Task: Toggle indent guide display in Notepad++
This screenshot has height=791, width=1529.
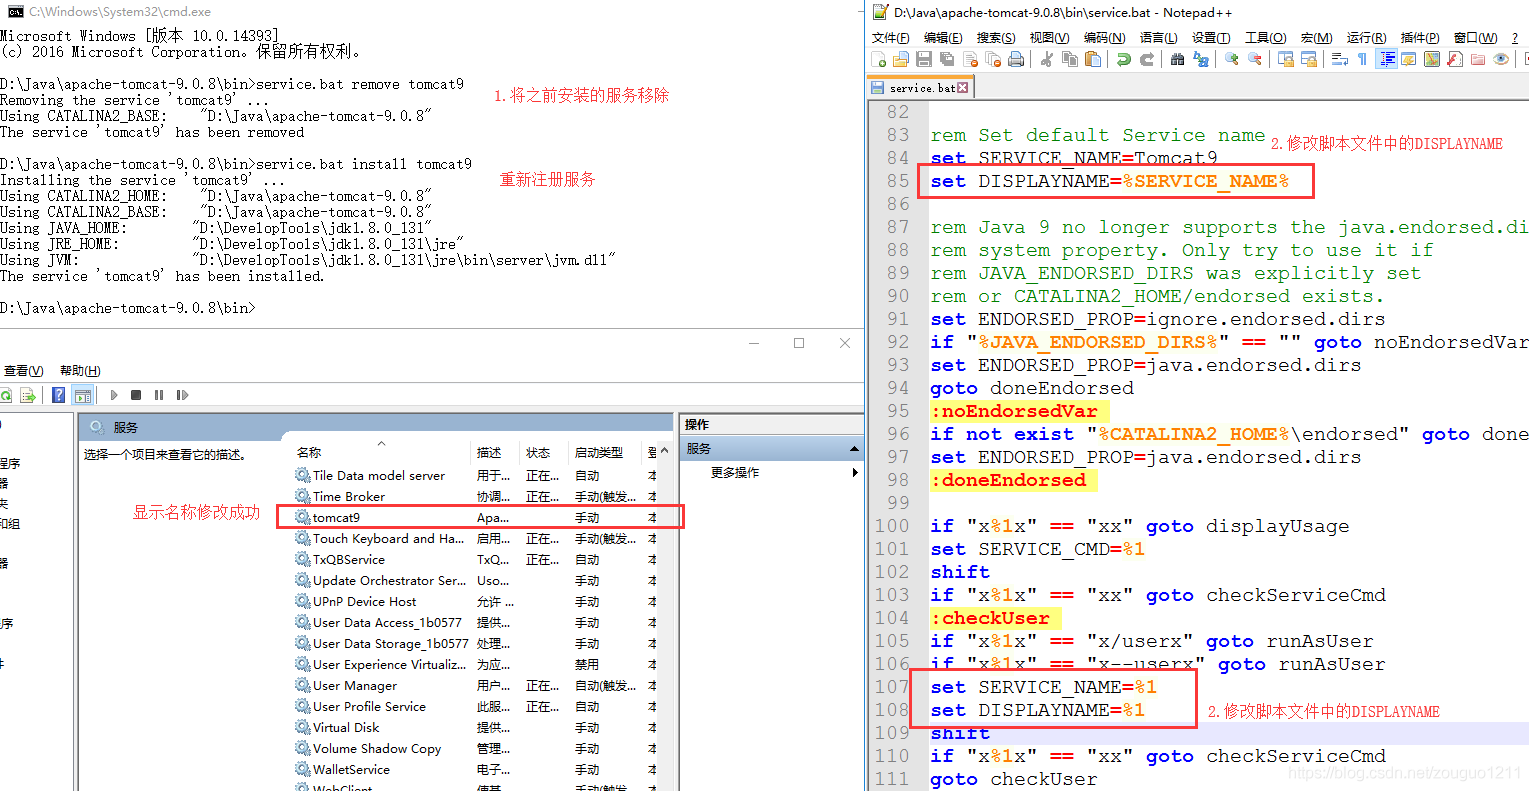Action: pos(1386,60)
